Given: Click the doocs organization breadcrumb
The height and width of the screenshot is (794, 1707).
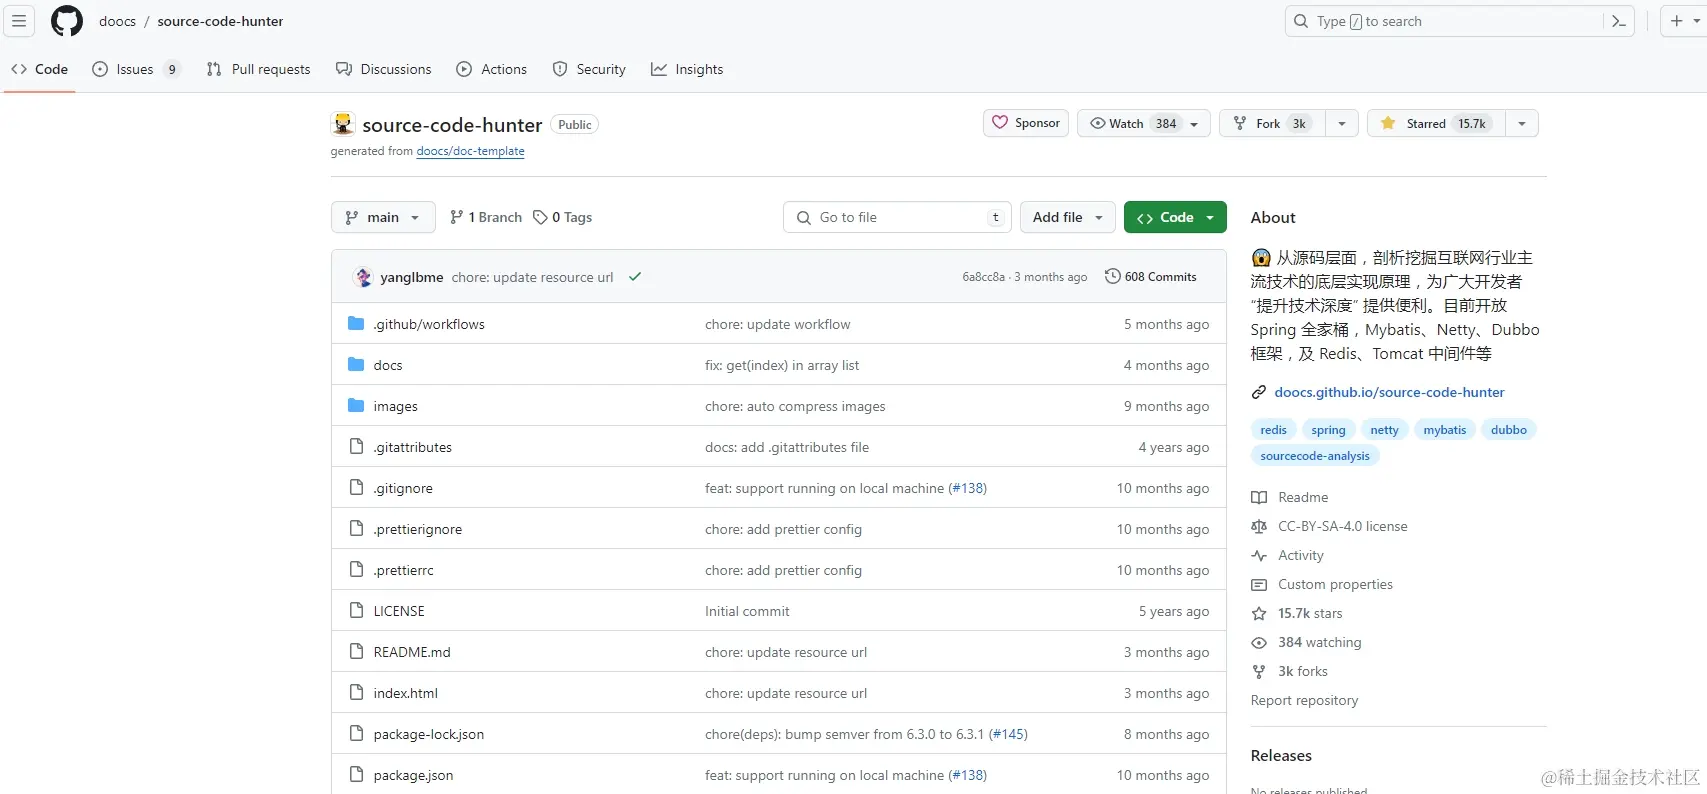Looking at the screenshot, I should [117, 21].
